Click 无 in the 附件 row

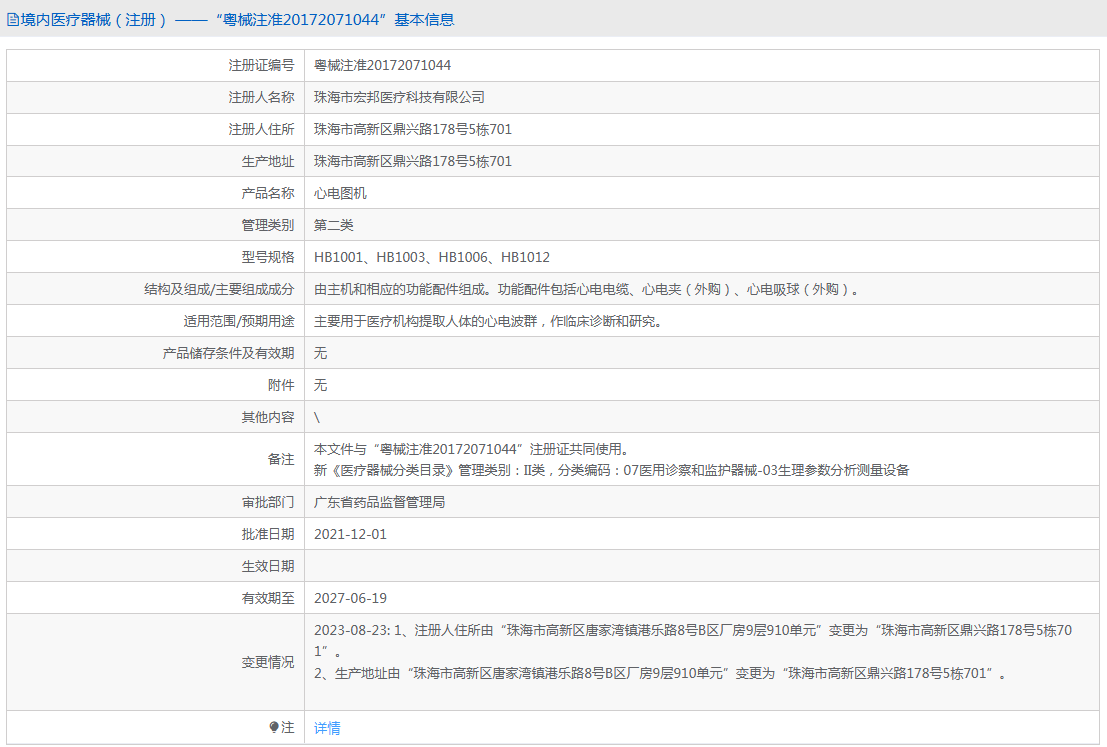[321, 386]
